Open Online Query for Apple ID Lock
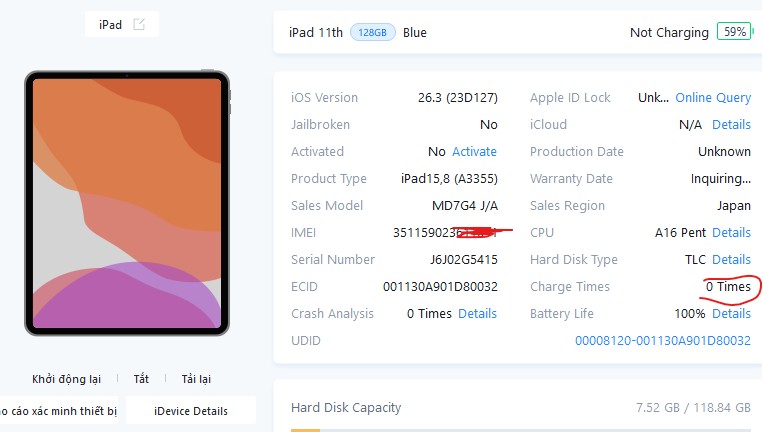The image size is (763, 432). (713, 98)
